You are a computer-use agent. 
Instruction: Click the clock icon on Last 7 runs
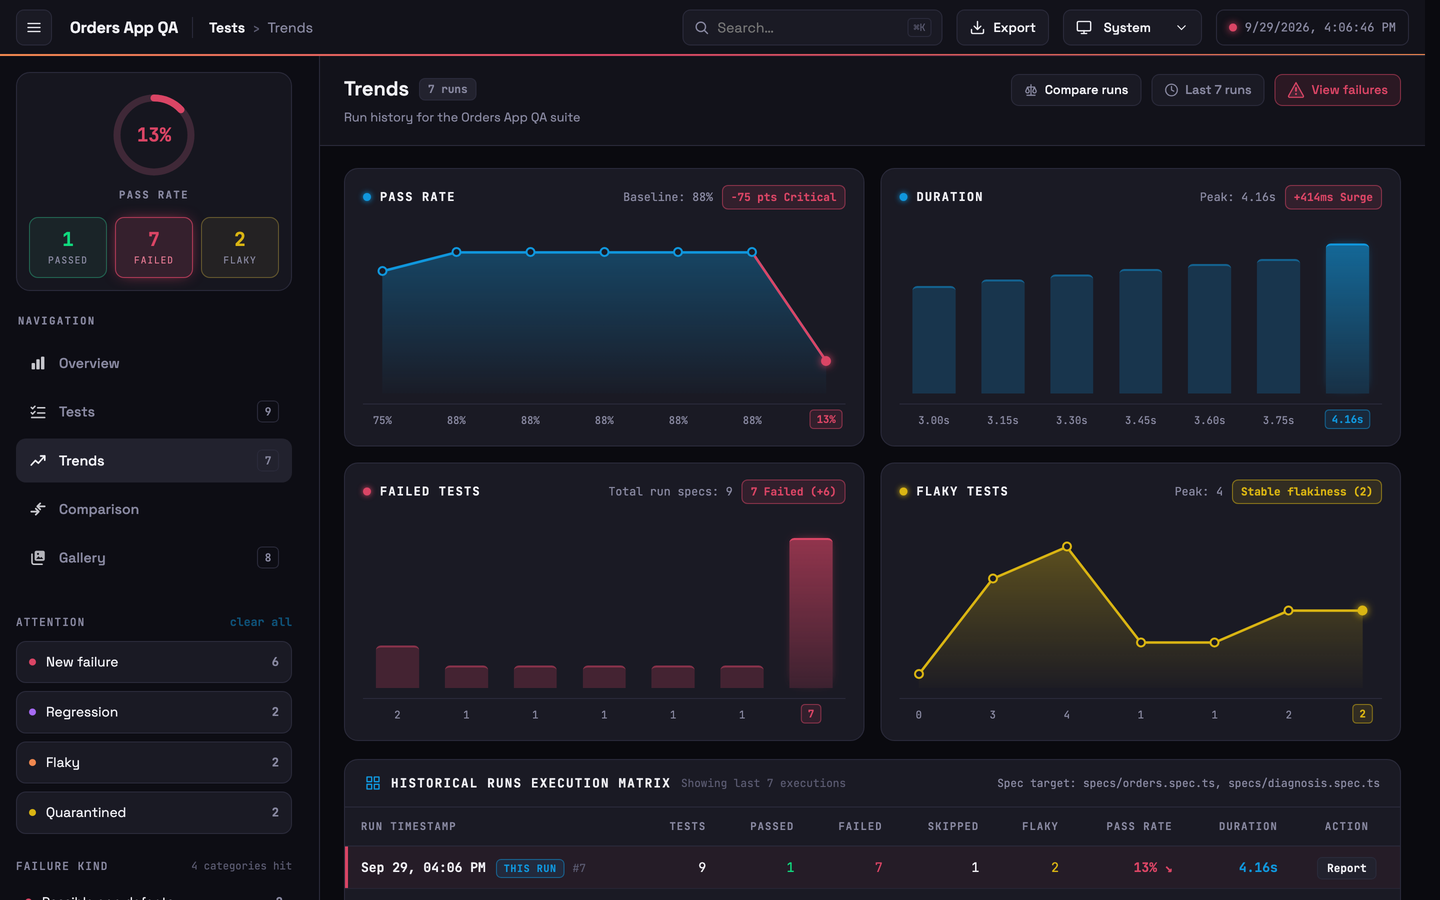tap(1171, 90)
